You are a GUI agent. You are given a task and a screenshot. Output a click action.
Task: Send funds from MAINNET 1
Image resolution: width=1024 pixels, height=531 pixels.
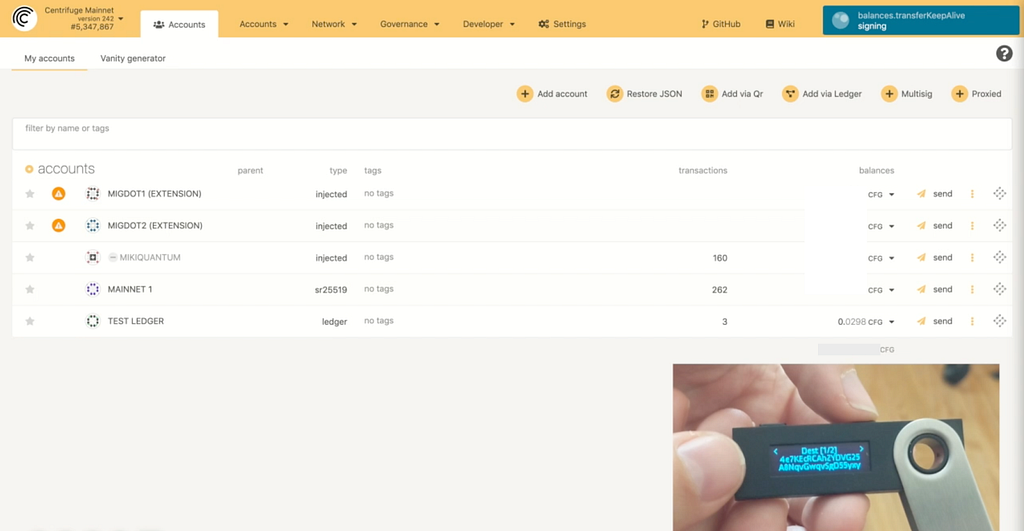pyautogui.click(x=935, y=289)
